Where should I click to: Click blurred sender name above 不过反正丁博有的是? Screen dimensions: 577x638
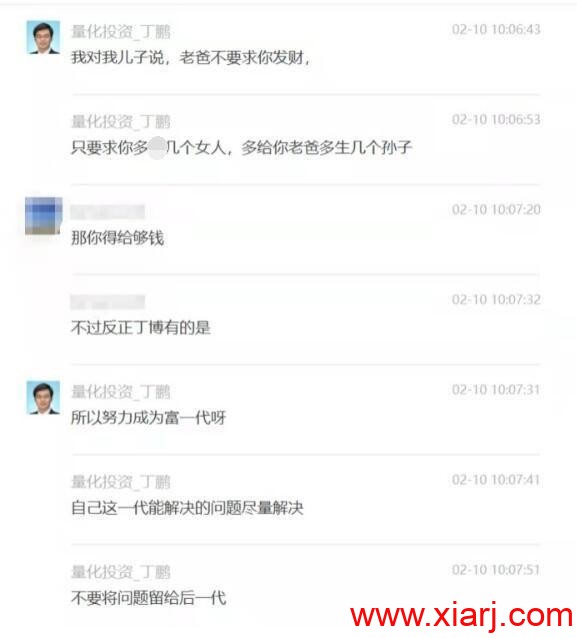(107, 302)
